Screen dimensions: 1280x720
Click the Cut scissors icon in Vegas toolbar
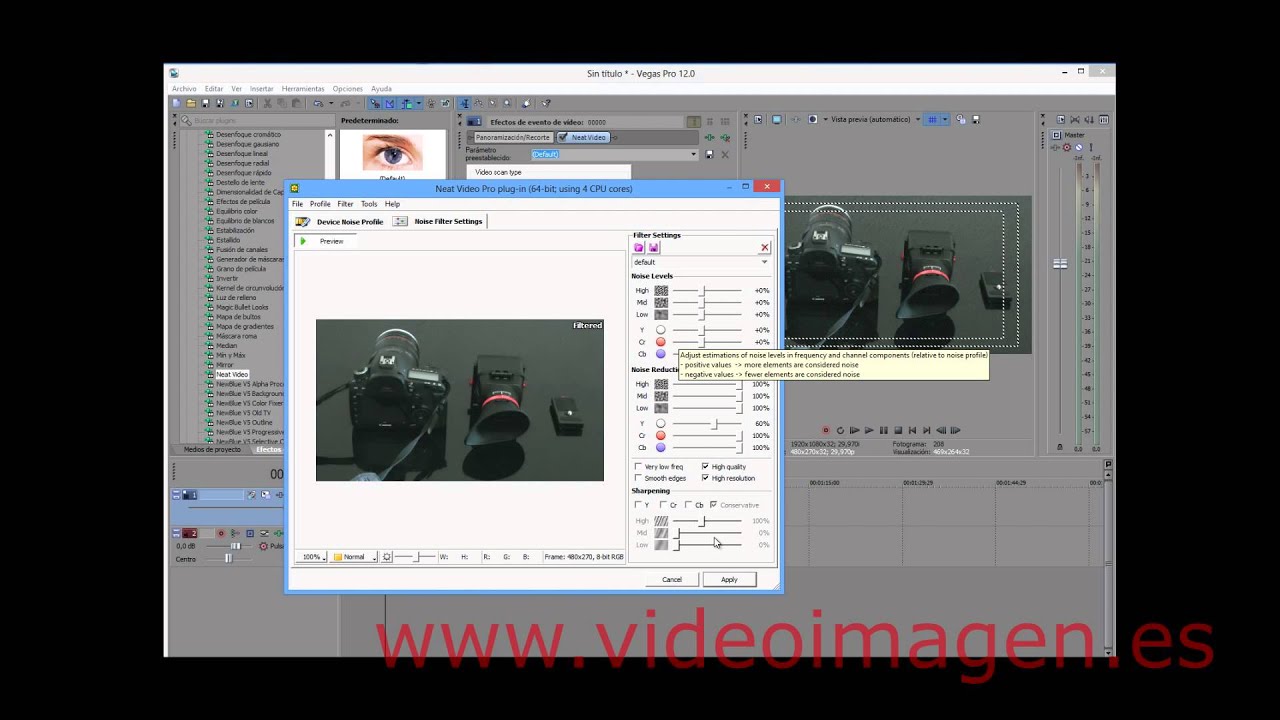[267, 103]
